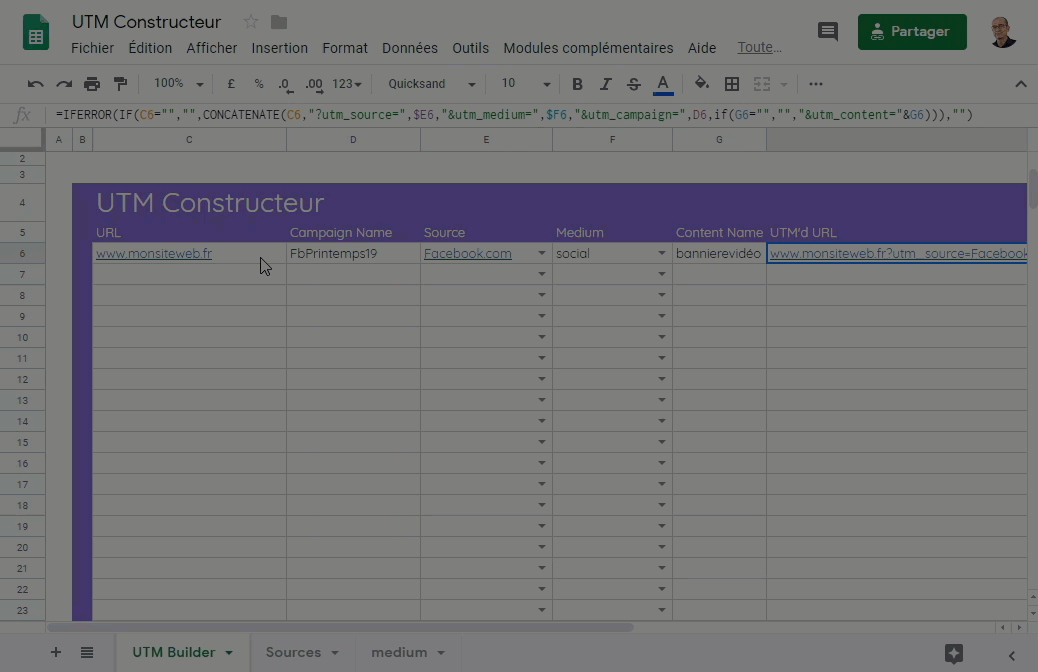This screenshot has height=672, width=1038.
Task: Select the paint format roller icon
Action: tap(120, 84)
